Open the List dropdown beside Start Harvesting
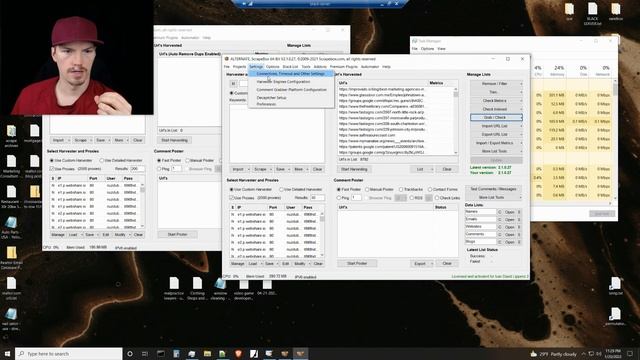Screen dimensions: 640x360 point(422,169)
